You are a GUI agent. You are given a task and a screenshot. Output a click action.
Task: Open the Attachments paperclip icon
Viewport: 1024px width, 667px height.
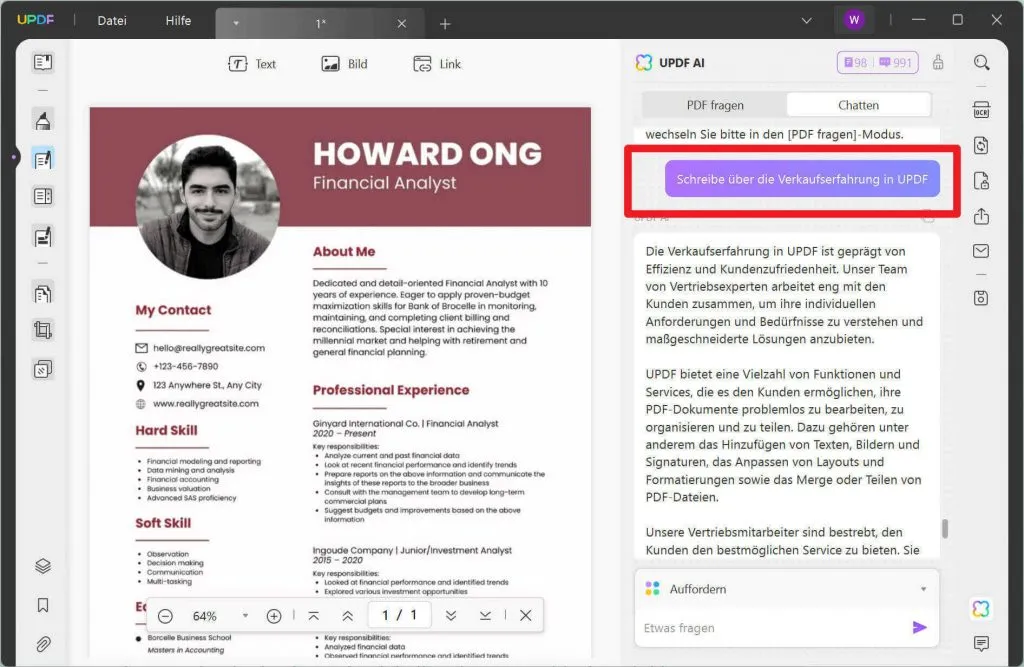pos(43,644)
